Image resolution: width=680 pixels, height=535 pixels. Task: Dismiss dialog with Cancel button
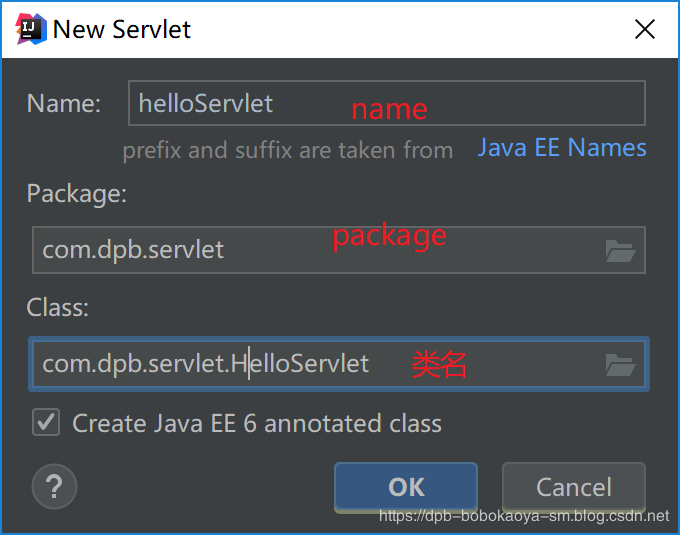[574, 486]
